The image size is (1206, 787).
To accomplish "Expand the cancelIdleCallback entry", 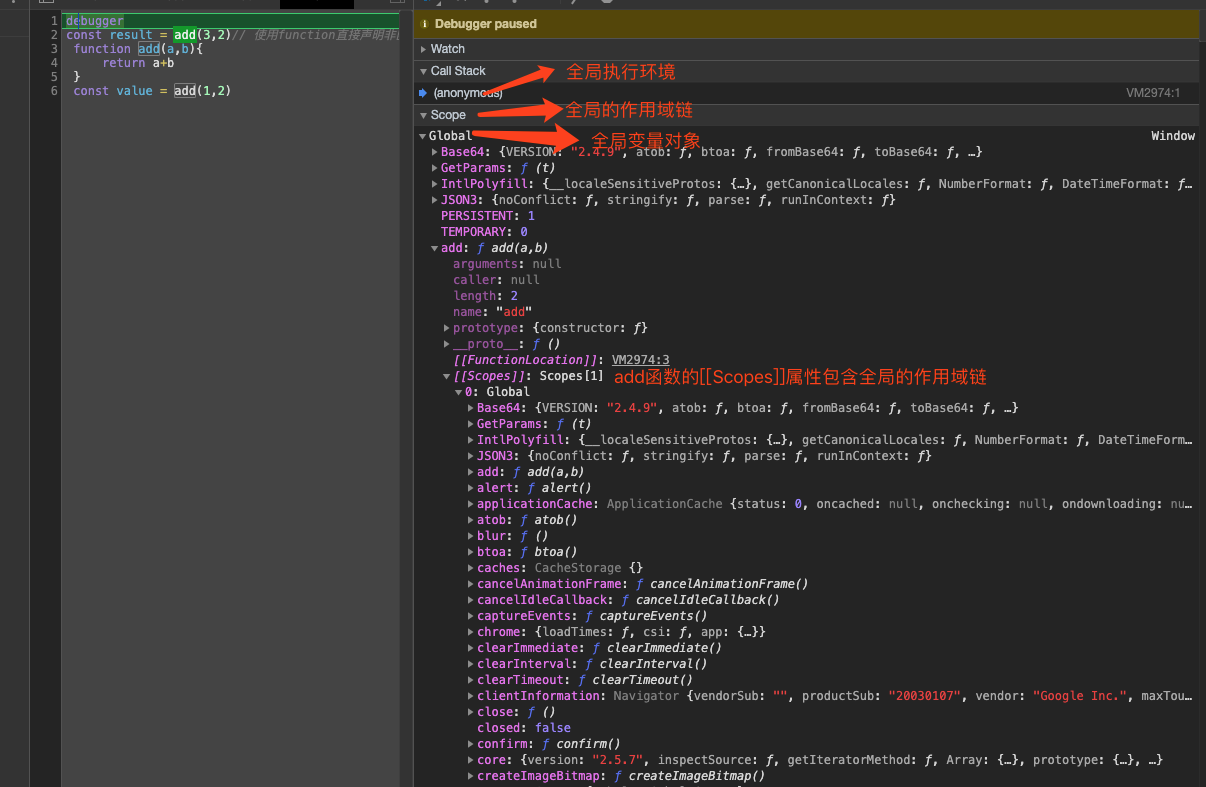I will (471, 600).
